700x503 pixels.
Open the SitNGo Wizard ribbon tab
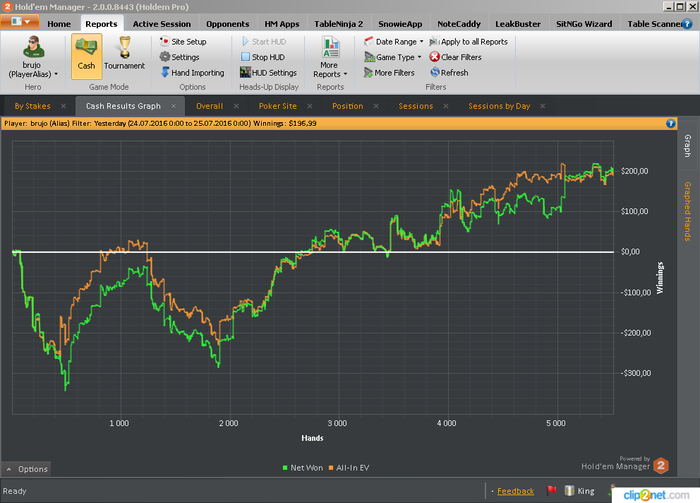(584, 24)
